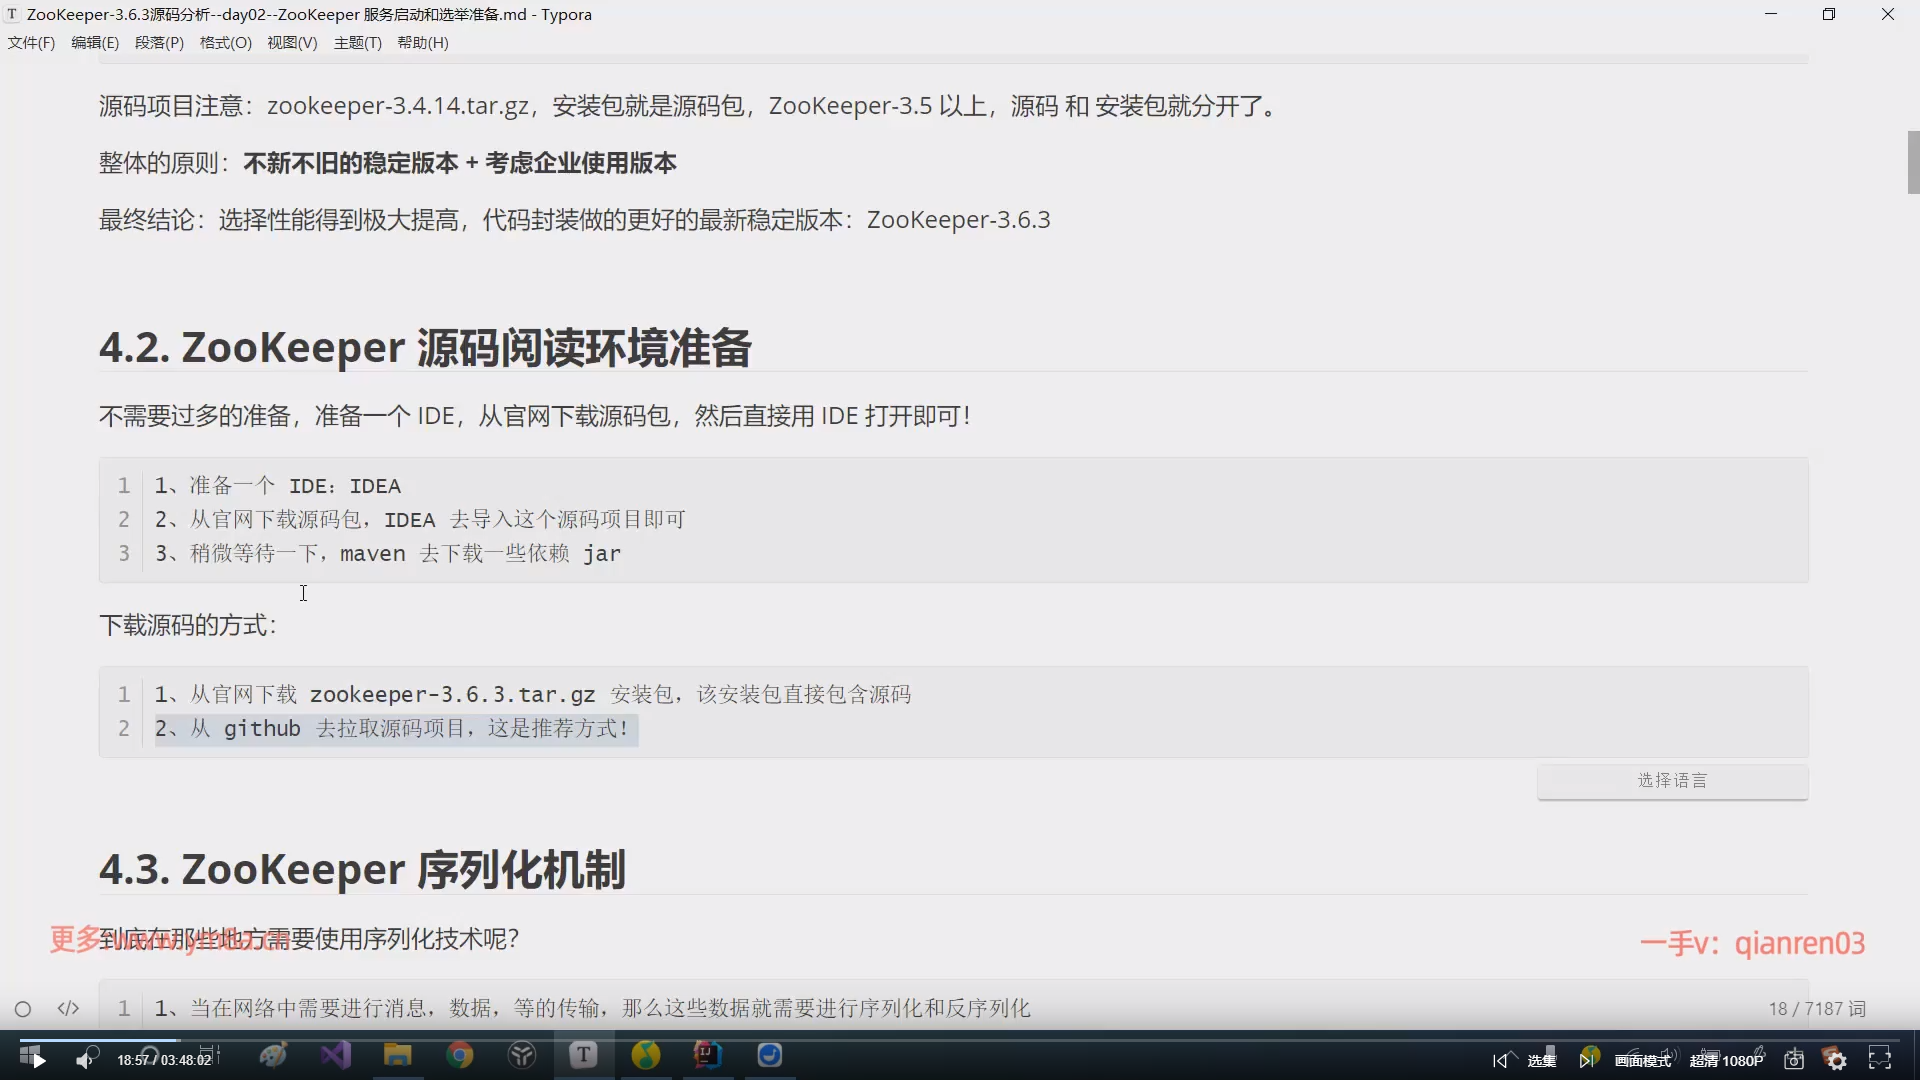The width and height of the screenshot is (1920, 1080).
Task: Enter fullscreen video mode
Action: [x=1880, y=1059]
